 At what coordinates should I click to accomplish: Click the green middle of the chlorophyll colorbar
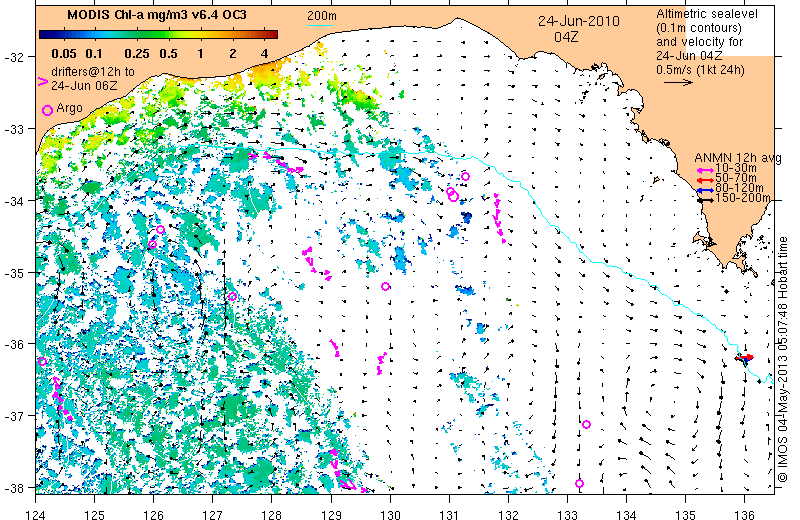(x=158, y=35)
